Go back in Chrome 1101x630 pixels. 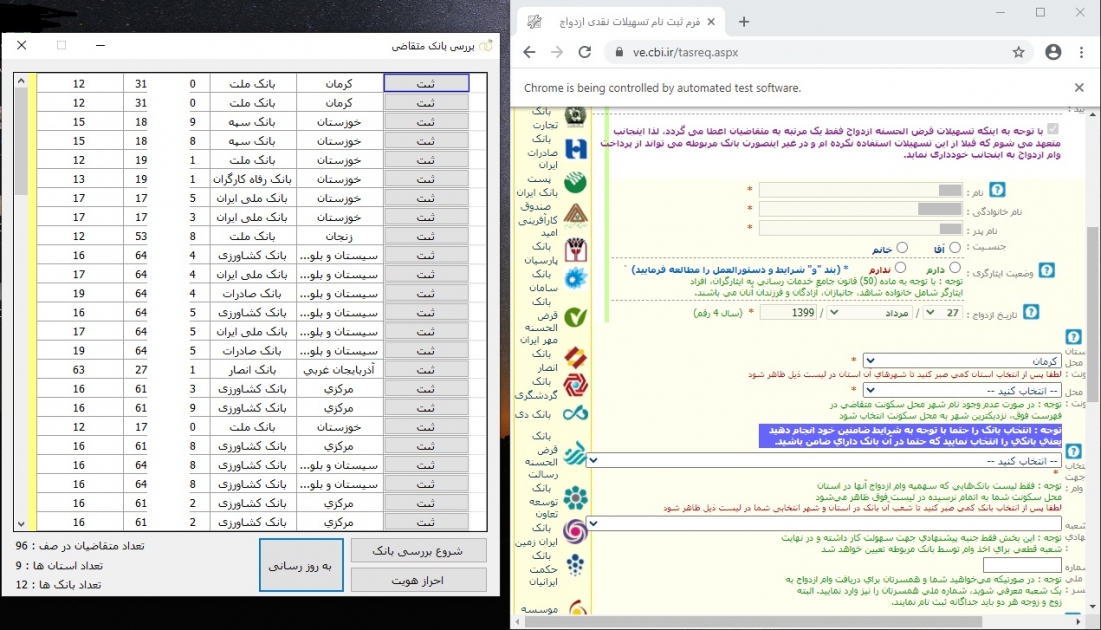(529, 52)
